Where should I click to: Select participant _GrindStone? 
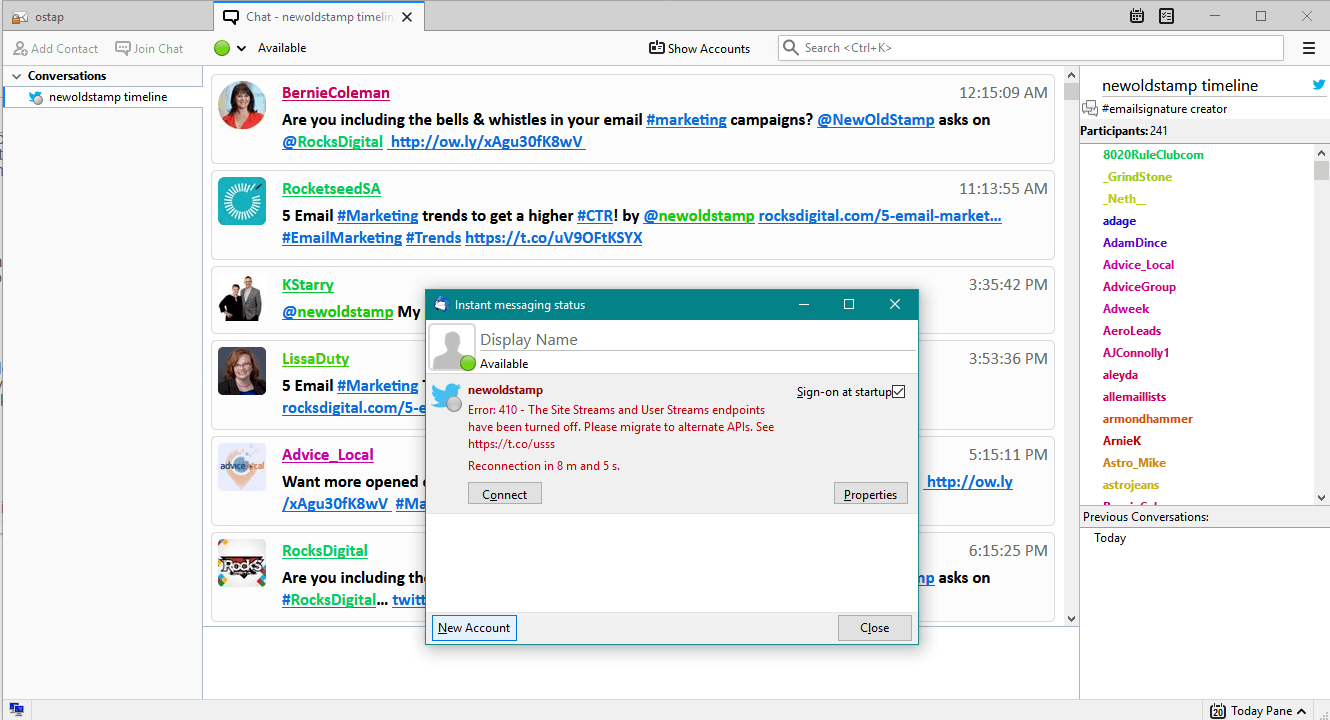click(x=1137, y=177)
